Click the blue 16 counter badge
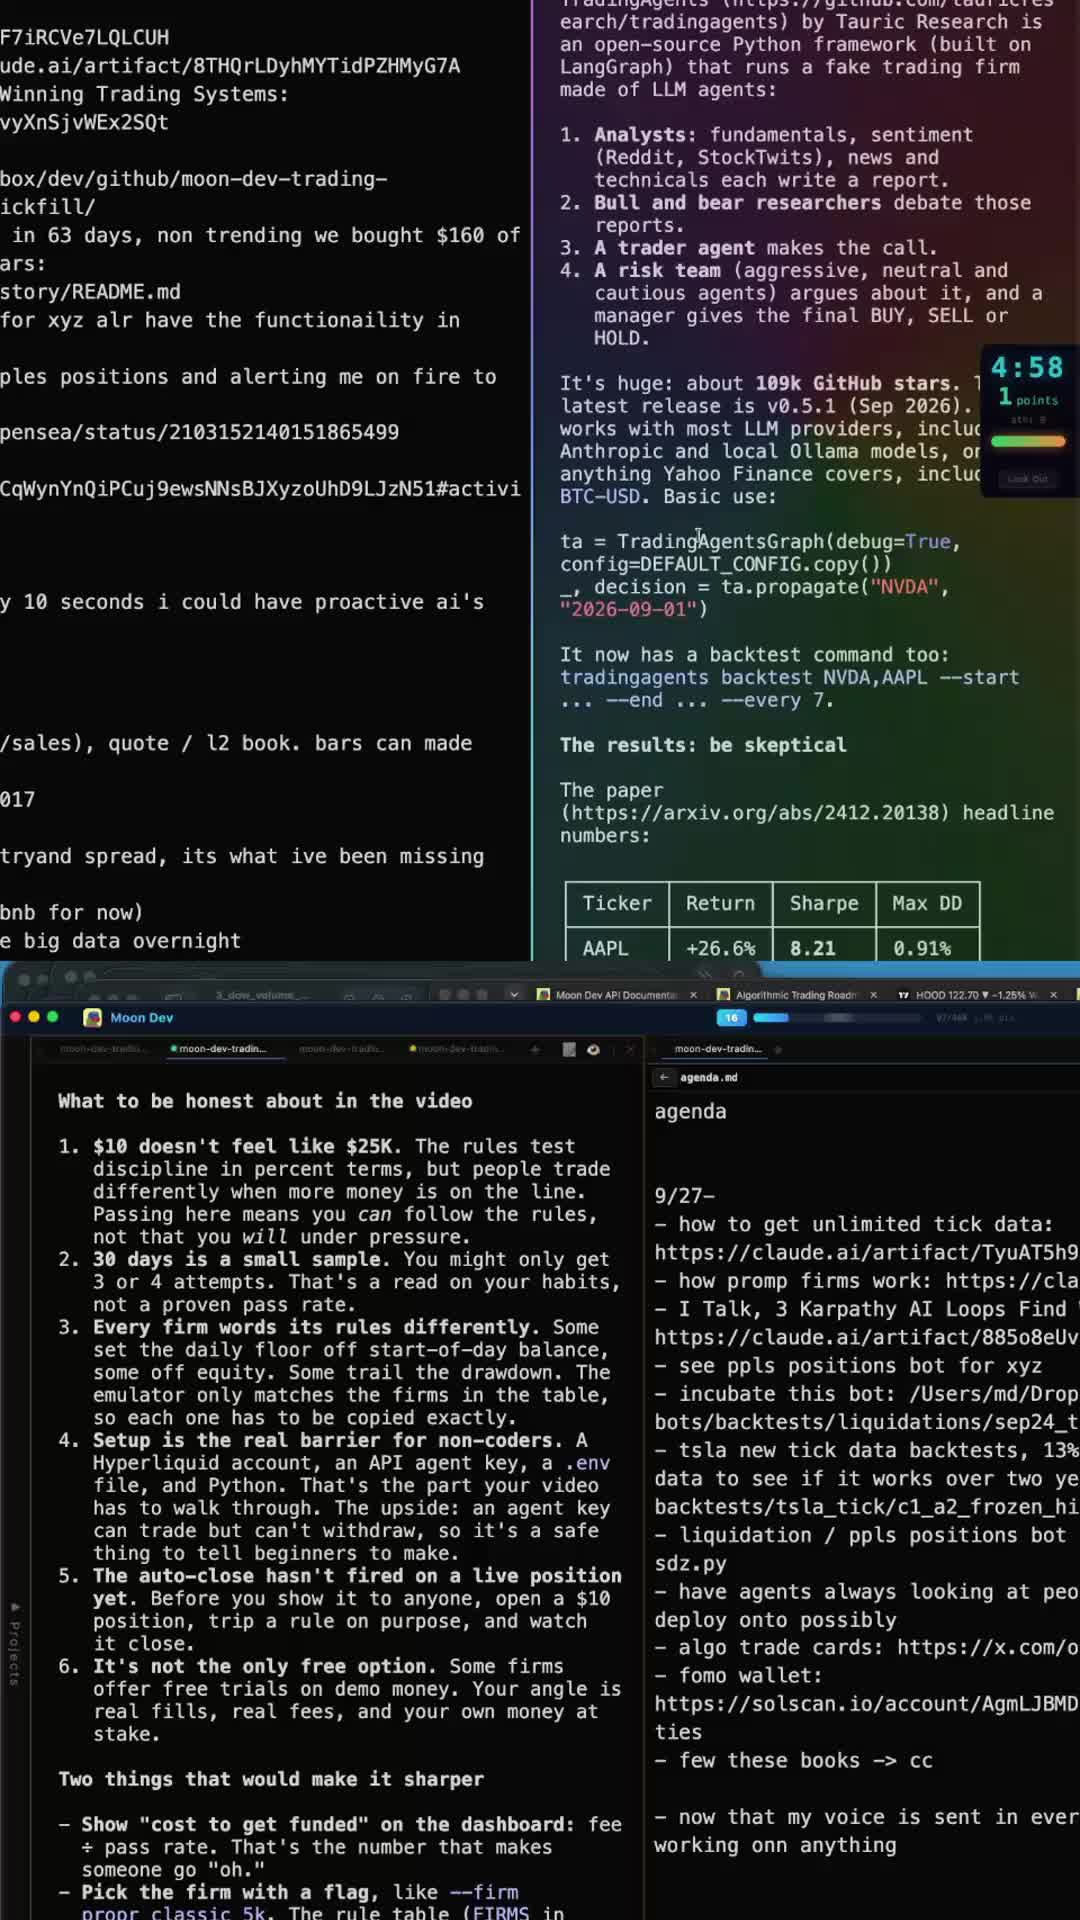1080x1920 pixels. 731,1017
